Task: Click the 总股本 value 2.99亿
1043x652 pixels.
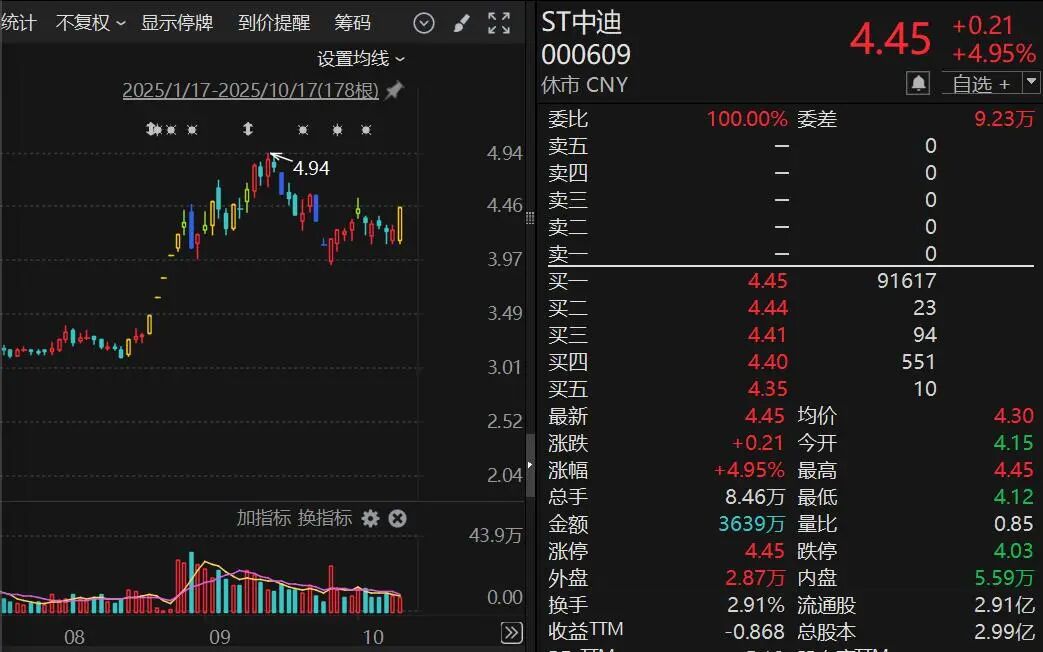Action: coord(1004,631)
